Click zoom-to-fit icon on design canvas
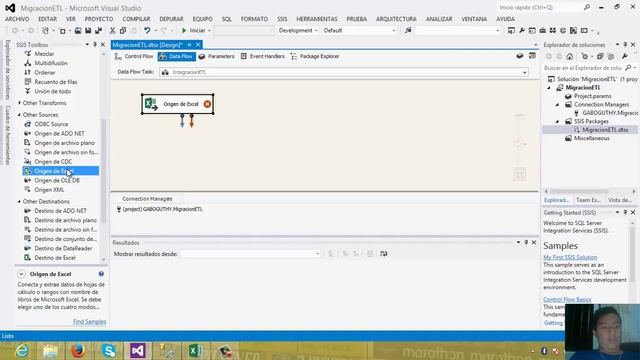This screenshot has height=360, width=640. [520, 175]
